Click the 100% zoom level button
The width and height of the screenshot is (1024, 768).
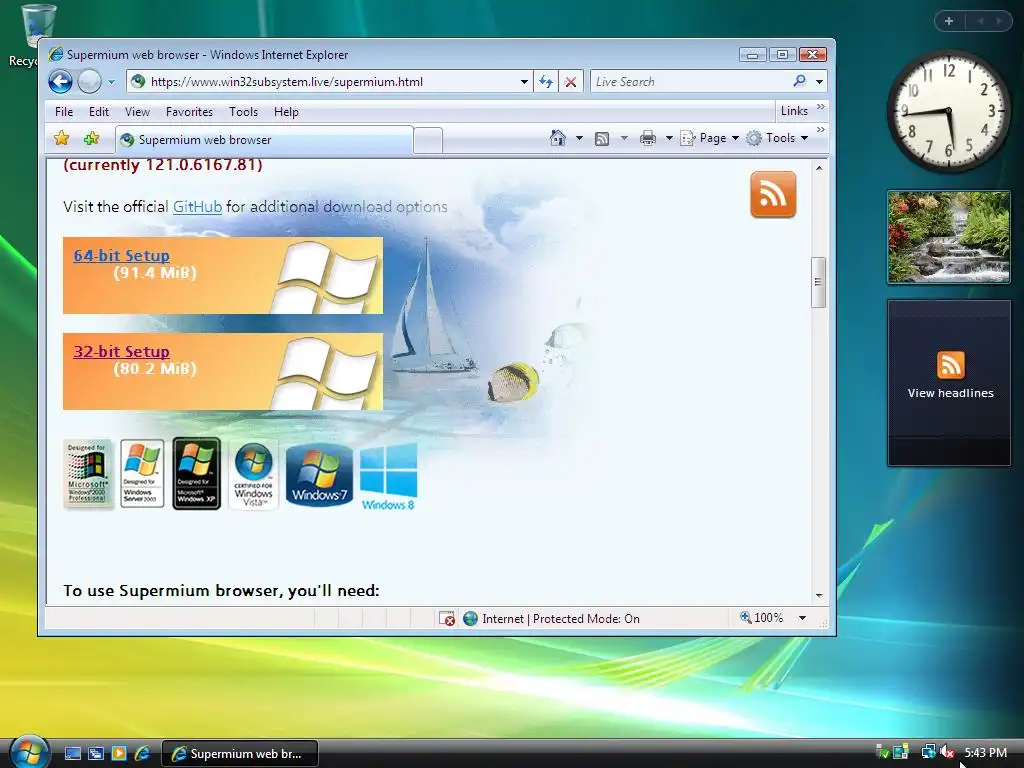coord(762,618)
